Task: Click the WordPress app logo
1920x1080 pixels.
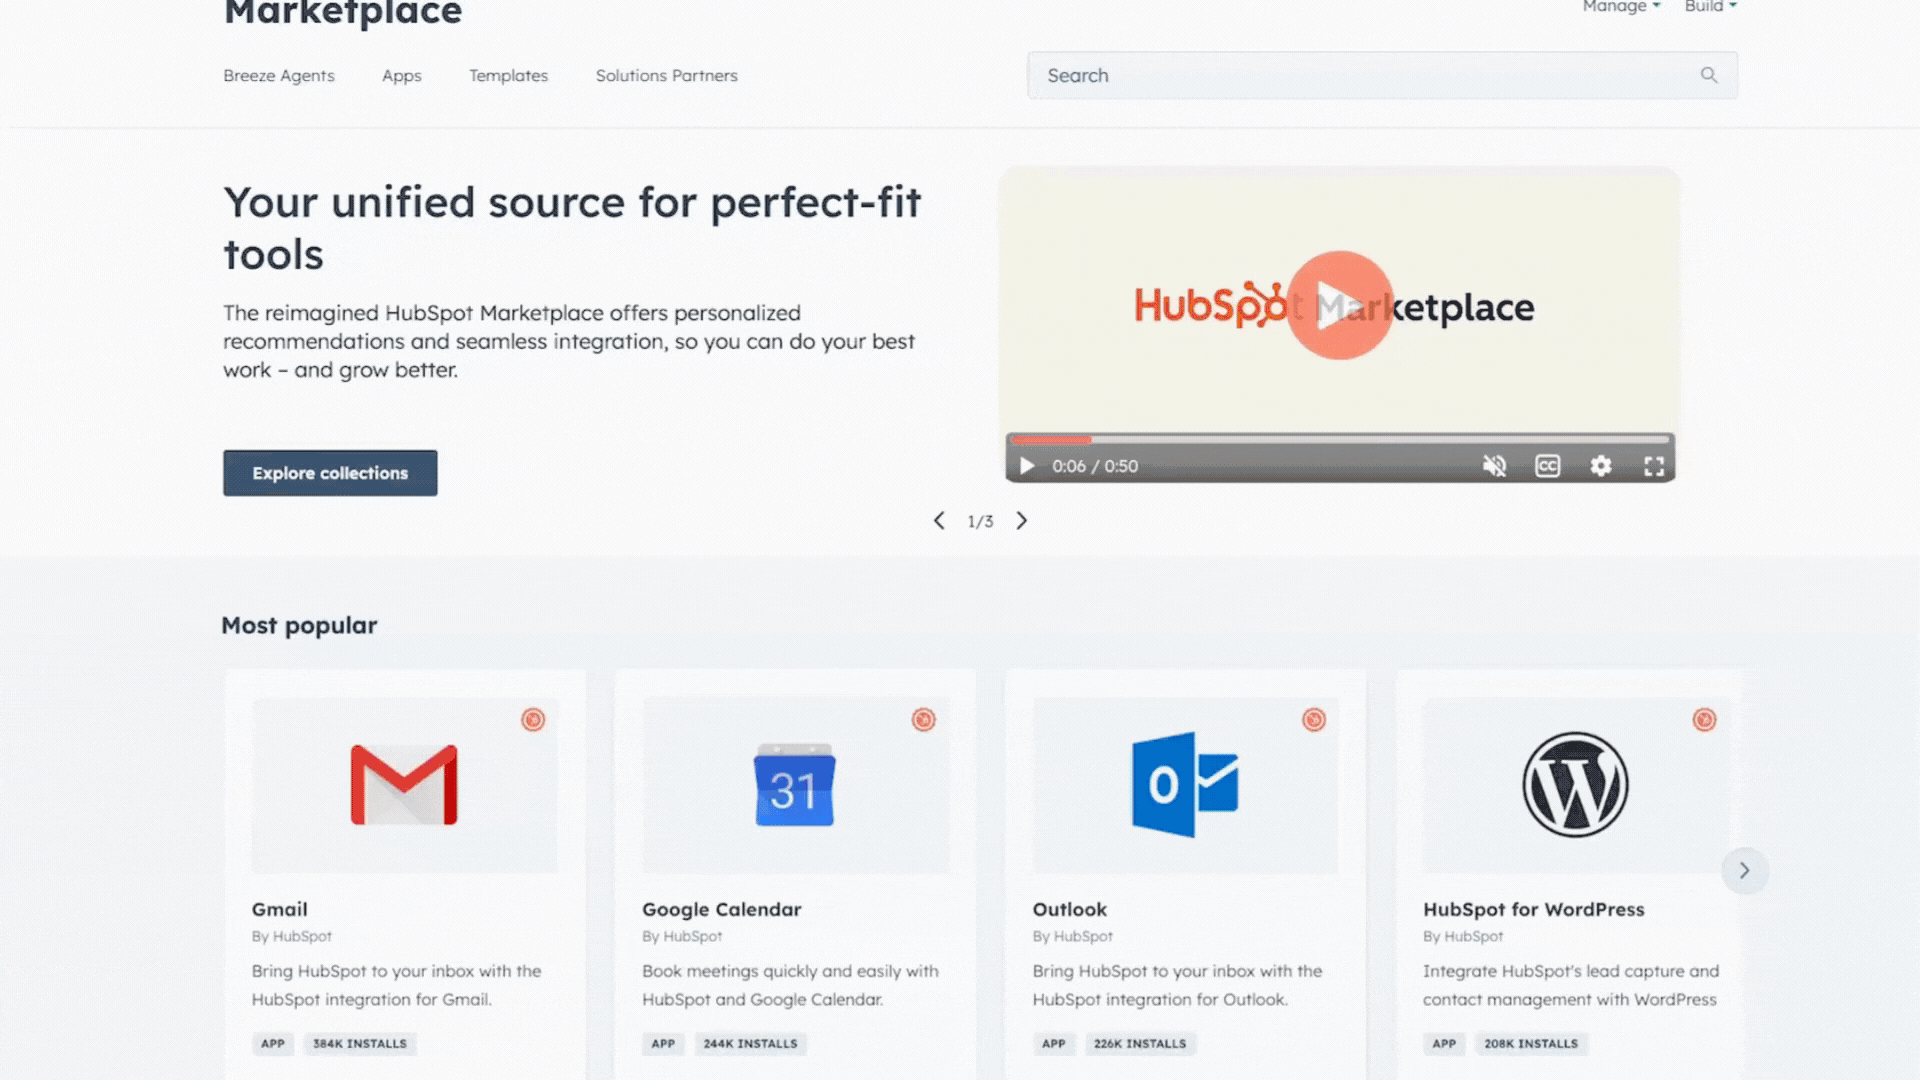Action: 1575,785
